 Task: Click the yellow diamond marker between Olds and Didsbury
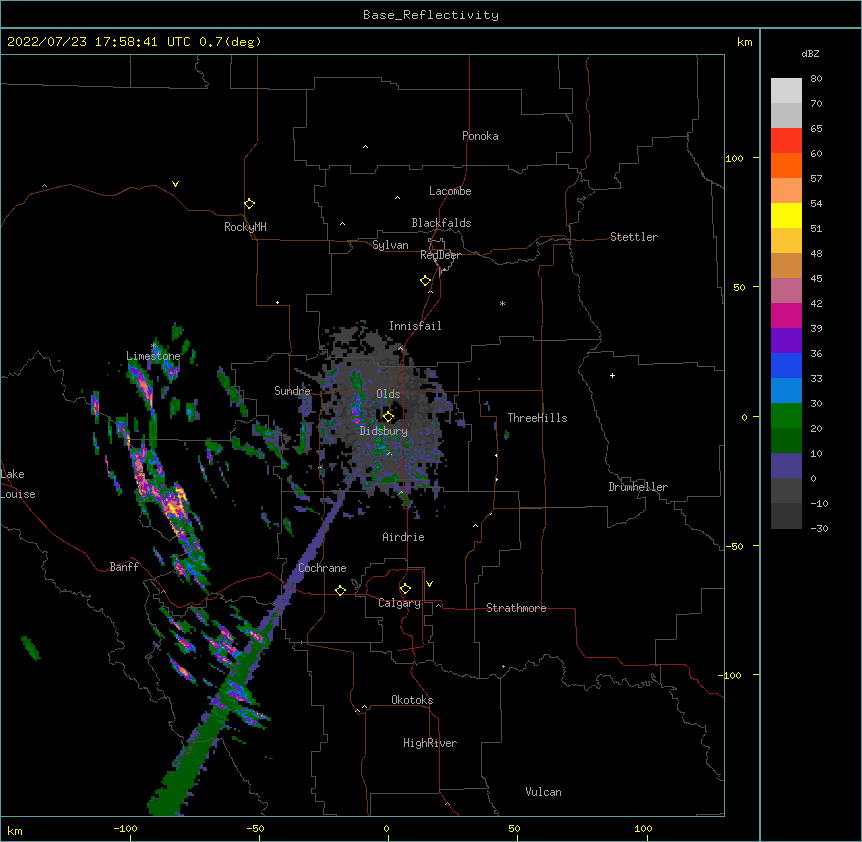click(388, 416)
